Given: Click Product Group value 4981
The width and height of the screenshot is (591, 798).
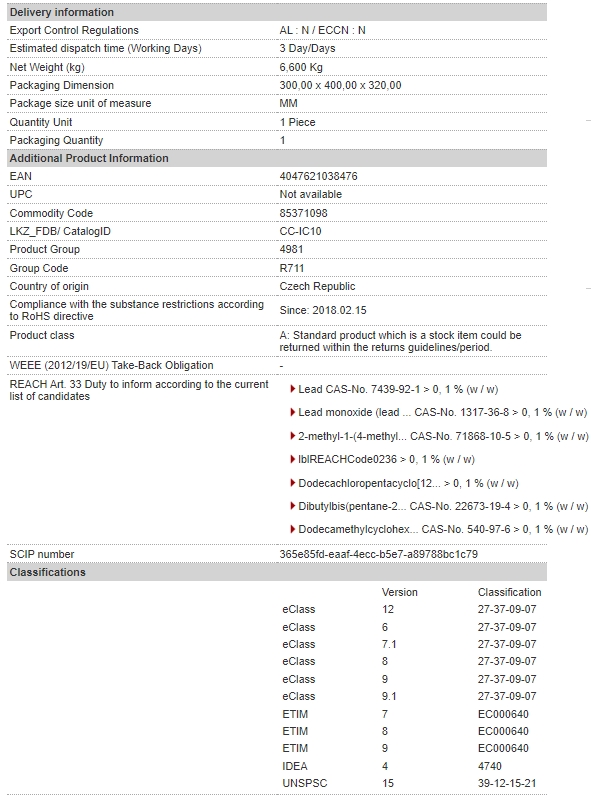Looking at the screenshot, I should (291, 249).
